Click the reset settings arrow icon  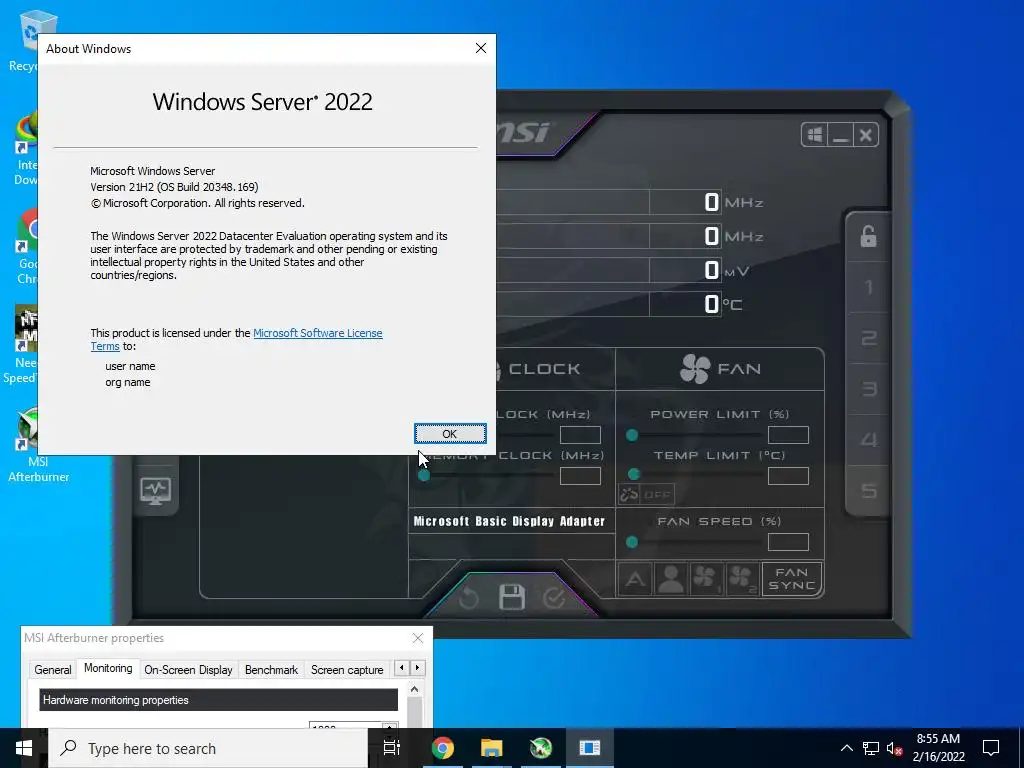coord(468,598)
